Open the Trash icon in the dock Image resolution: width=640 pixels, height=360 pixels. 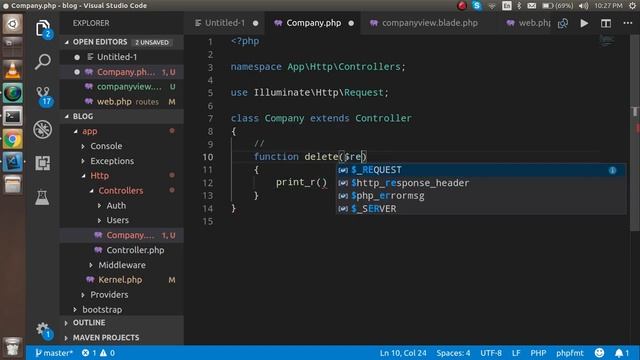coord(12,347)
